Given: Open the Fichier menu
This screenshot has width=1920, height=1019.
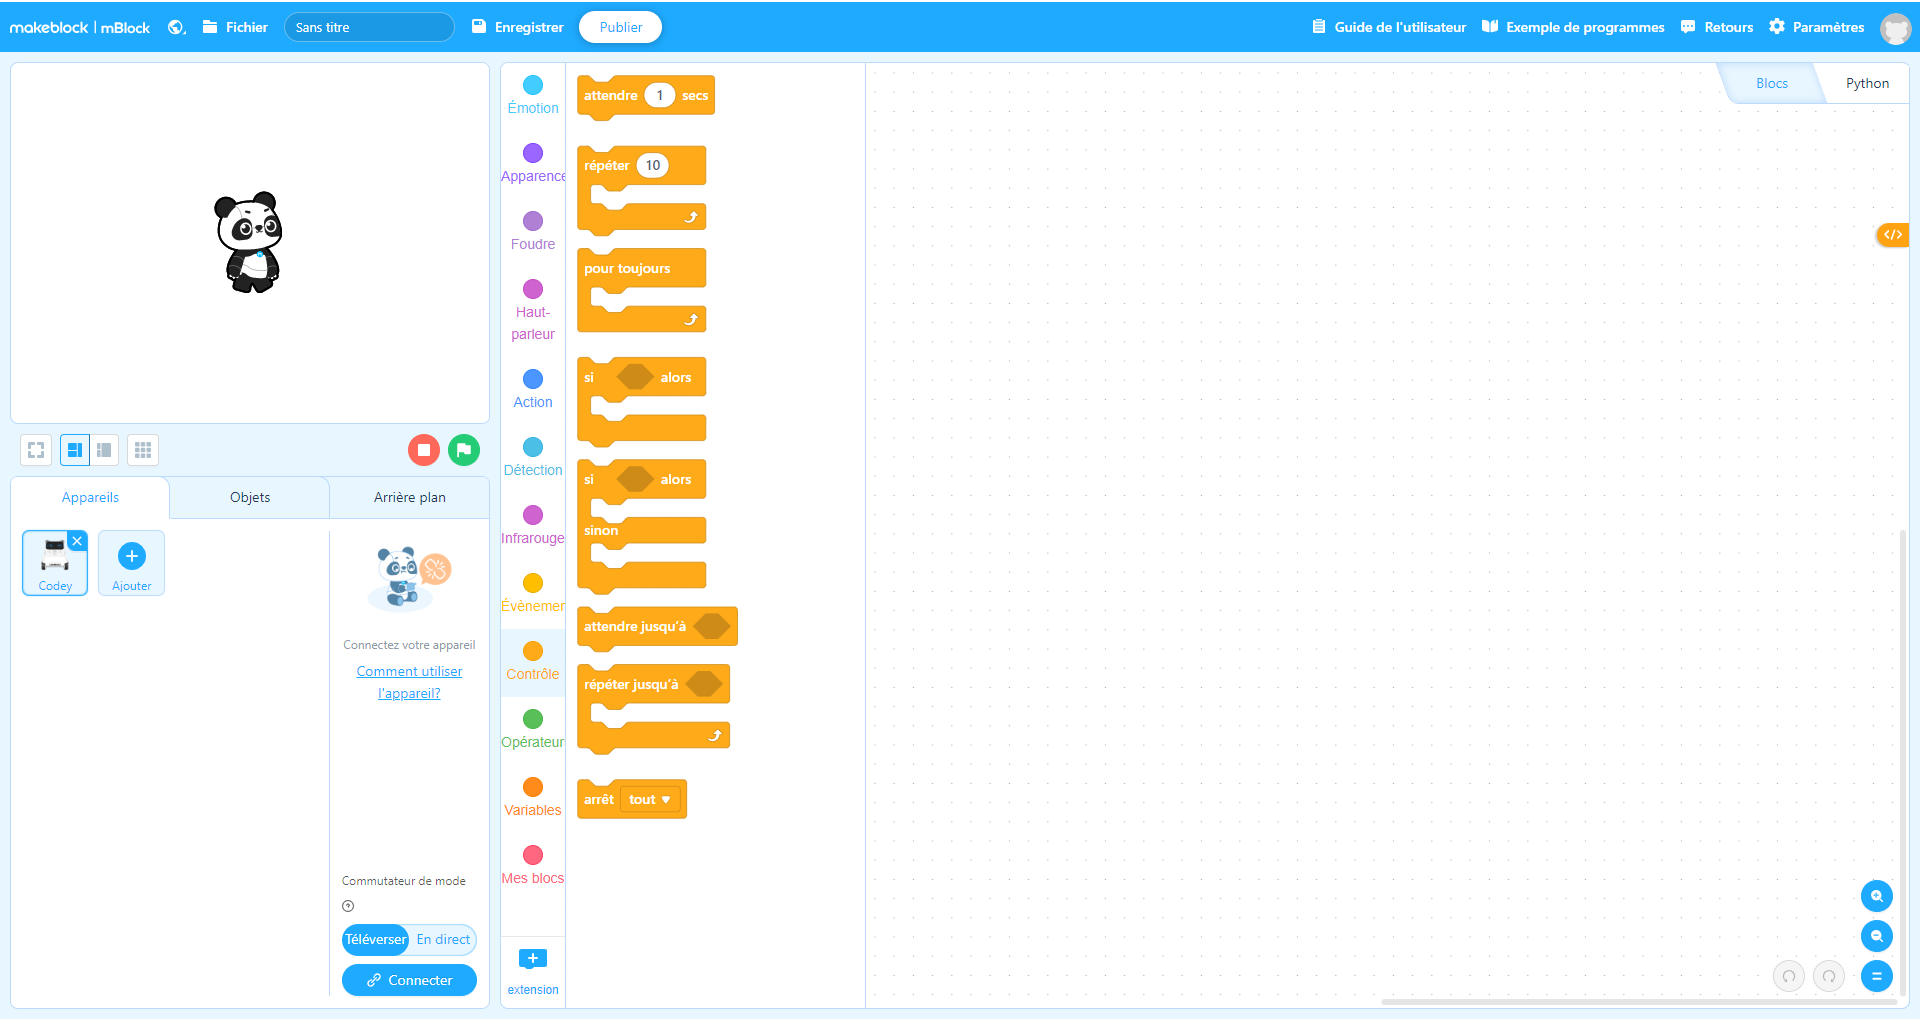Looking at the screenshot, I should [x=236, y=27].
